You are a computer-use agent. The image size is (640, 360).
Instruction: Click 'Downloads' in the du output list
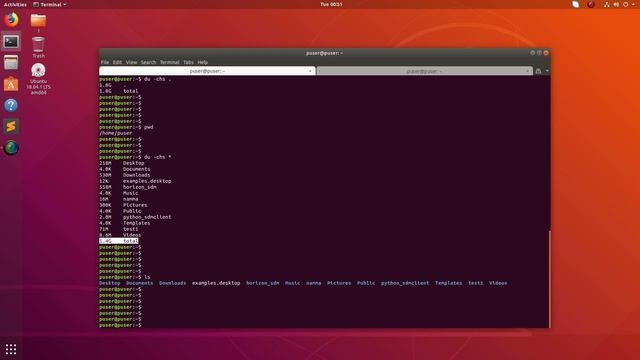click(x=136, y=175)
